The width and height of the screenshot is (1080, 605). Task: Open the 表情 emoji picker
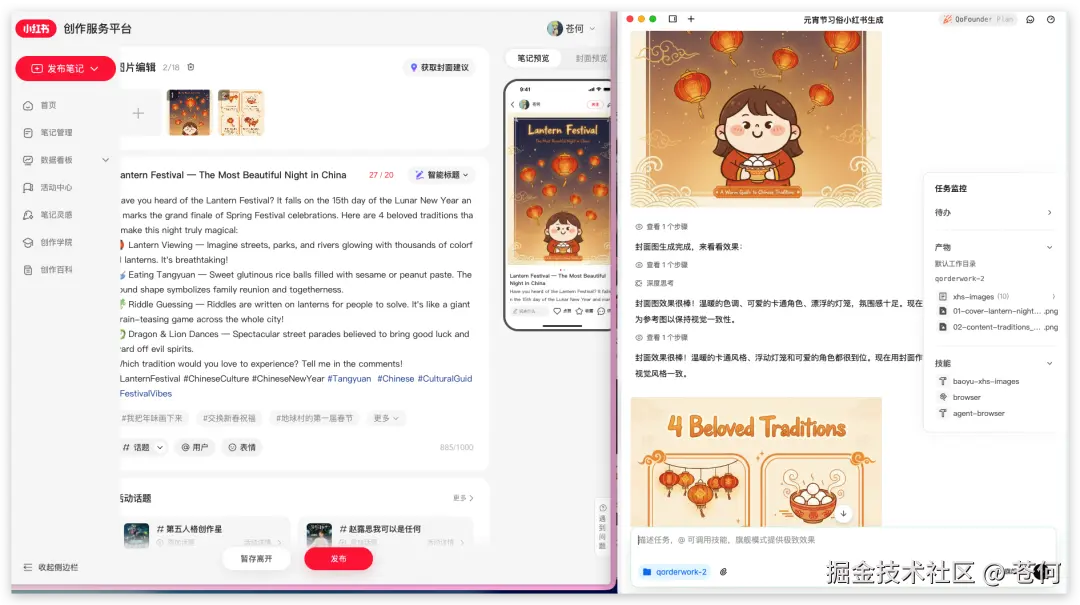[x=242, y=447]
